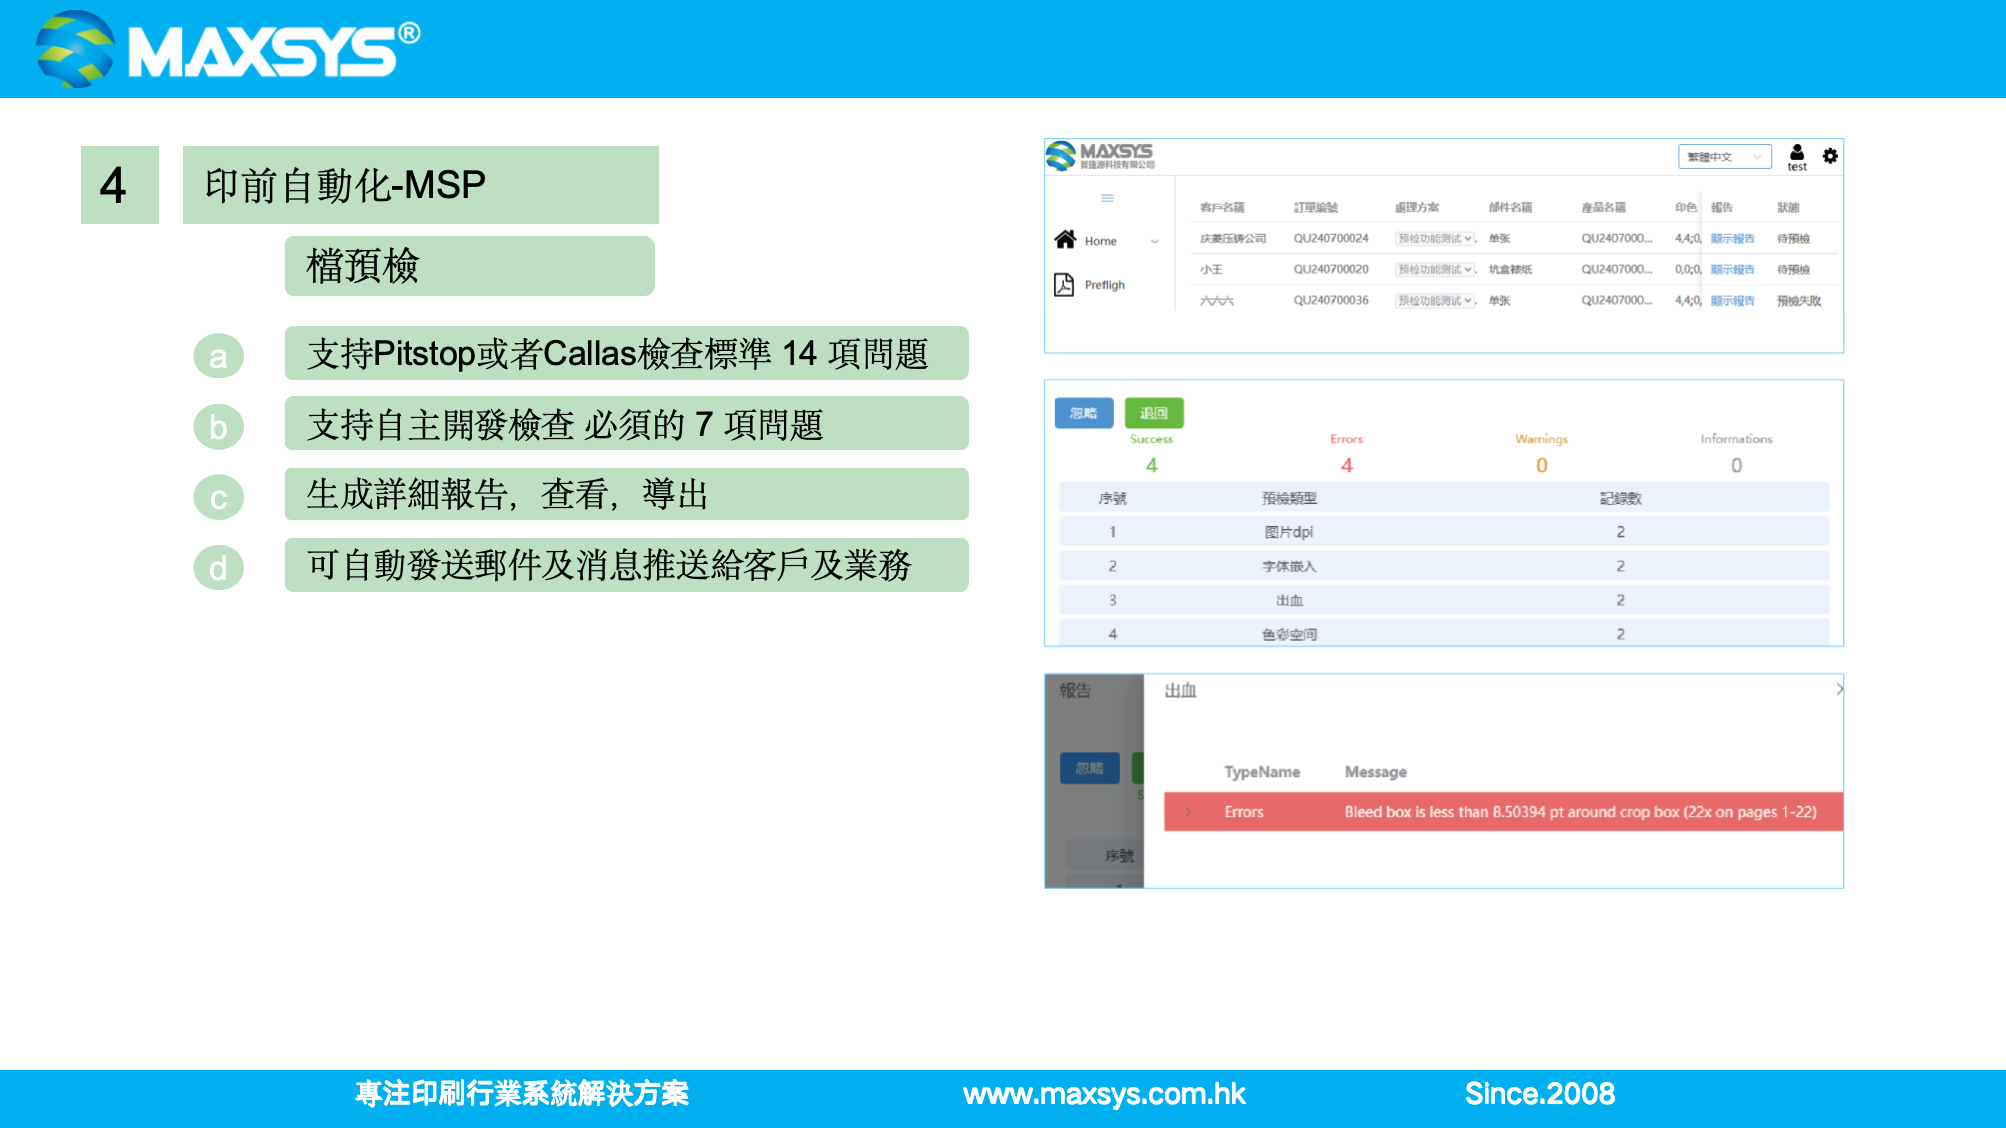
Task: Click the 可自動發送郵件 bullet text
Action: [x=627, y=565]
